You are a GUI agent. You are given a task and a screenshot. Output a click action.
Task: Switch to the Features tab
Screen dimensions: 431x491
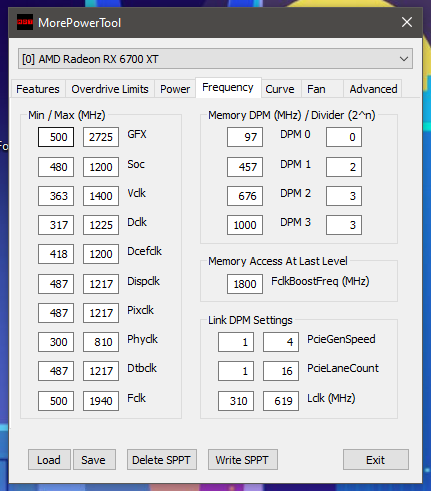coord(38,89)
